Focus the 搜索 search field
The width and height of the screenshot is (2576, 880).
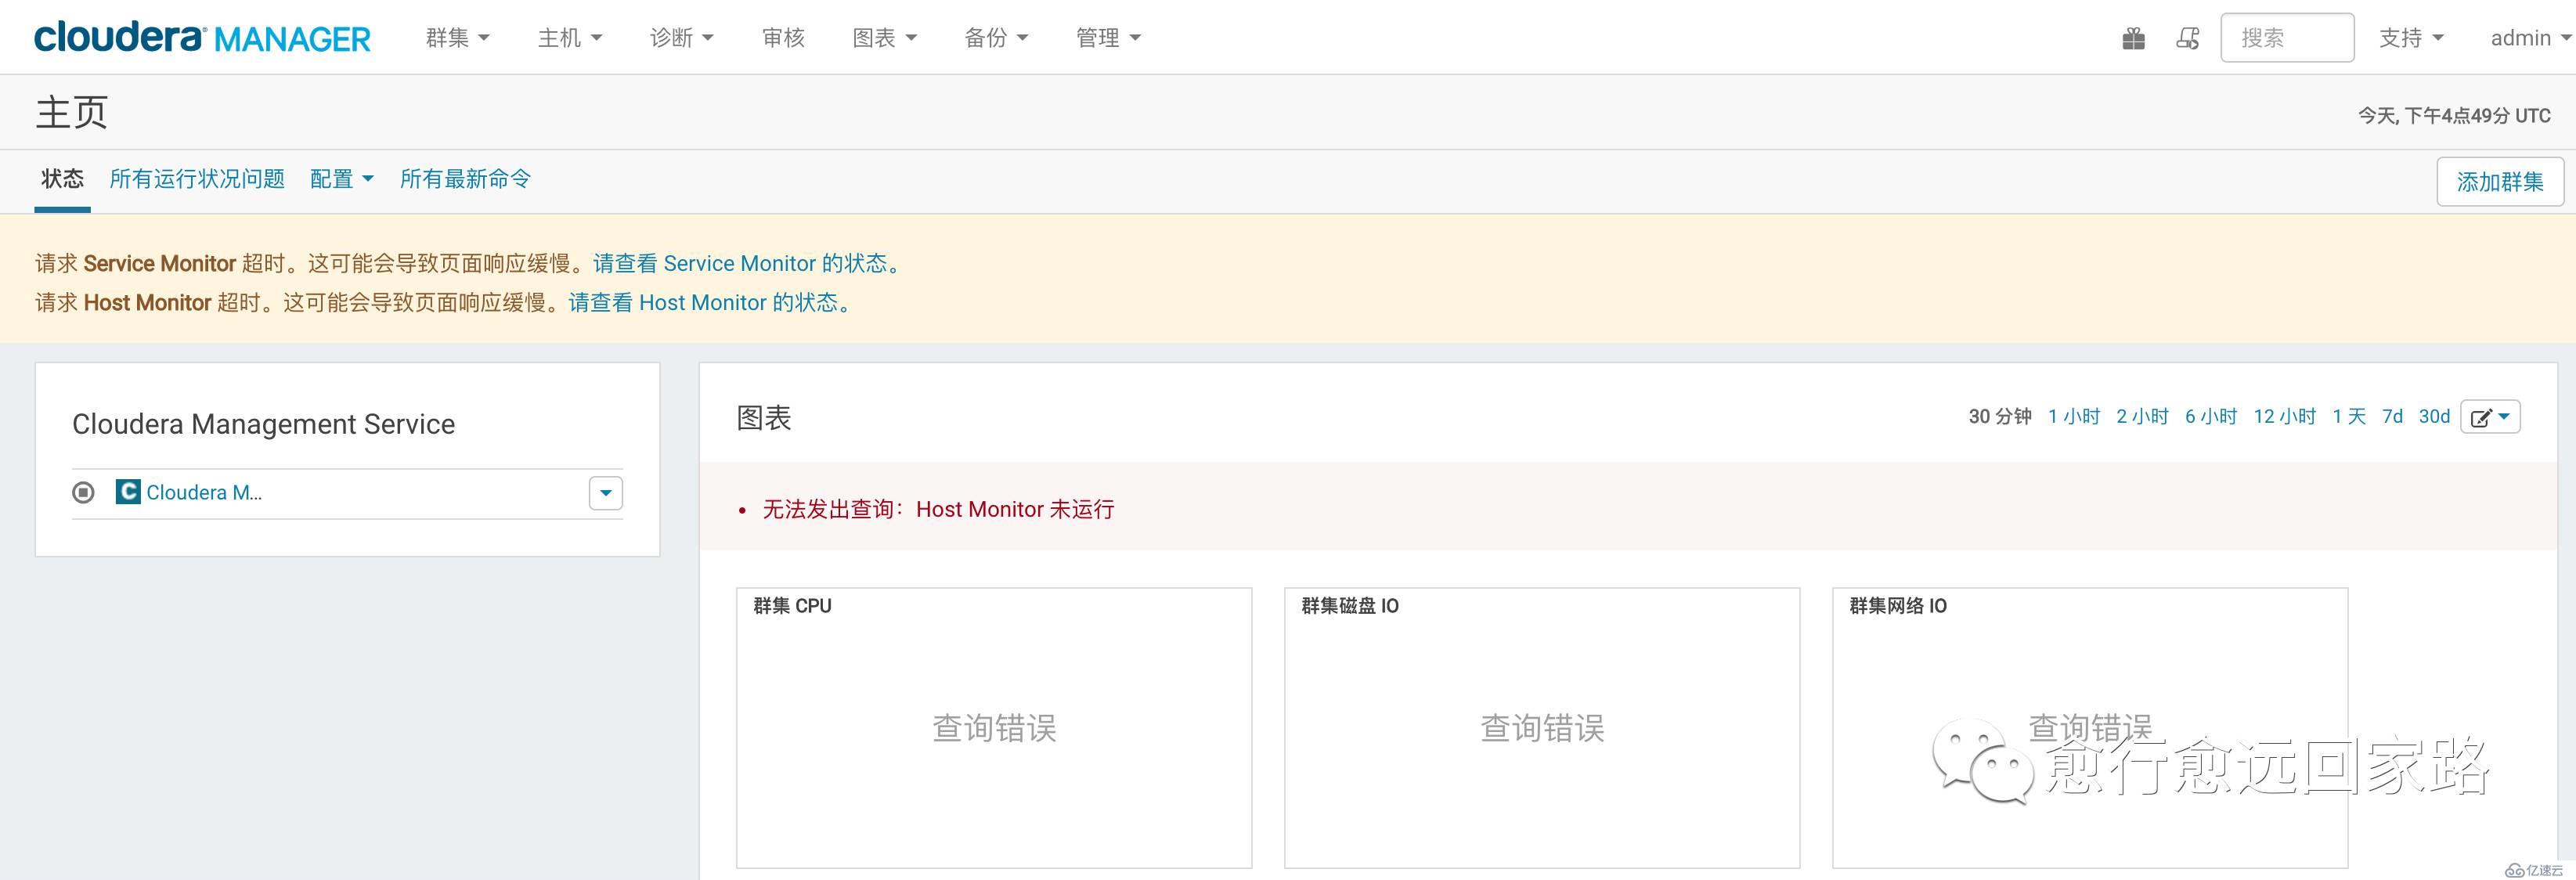[2287, 38]
